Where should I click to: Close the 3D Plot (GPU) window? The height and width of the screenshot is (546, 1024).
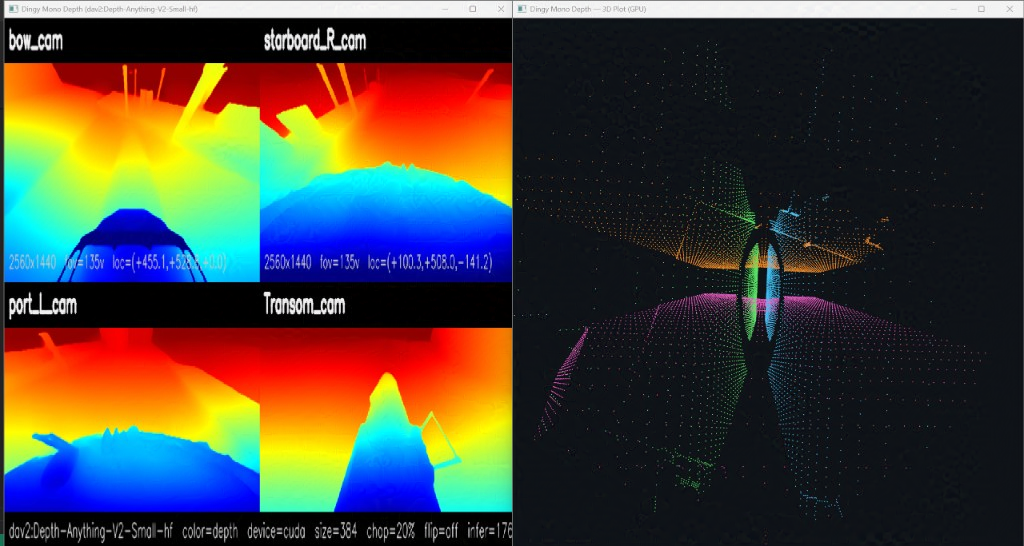(x=1010, y=9)
